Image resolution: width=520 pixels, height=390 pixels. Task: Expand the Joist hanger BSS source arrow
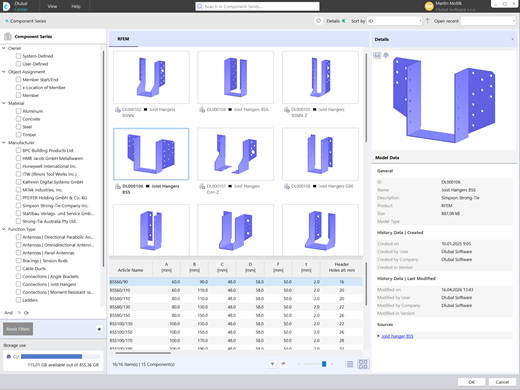(378, 336)
